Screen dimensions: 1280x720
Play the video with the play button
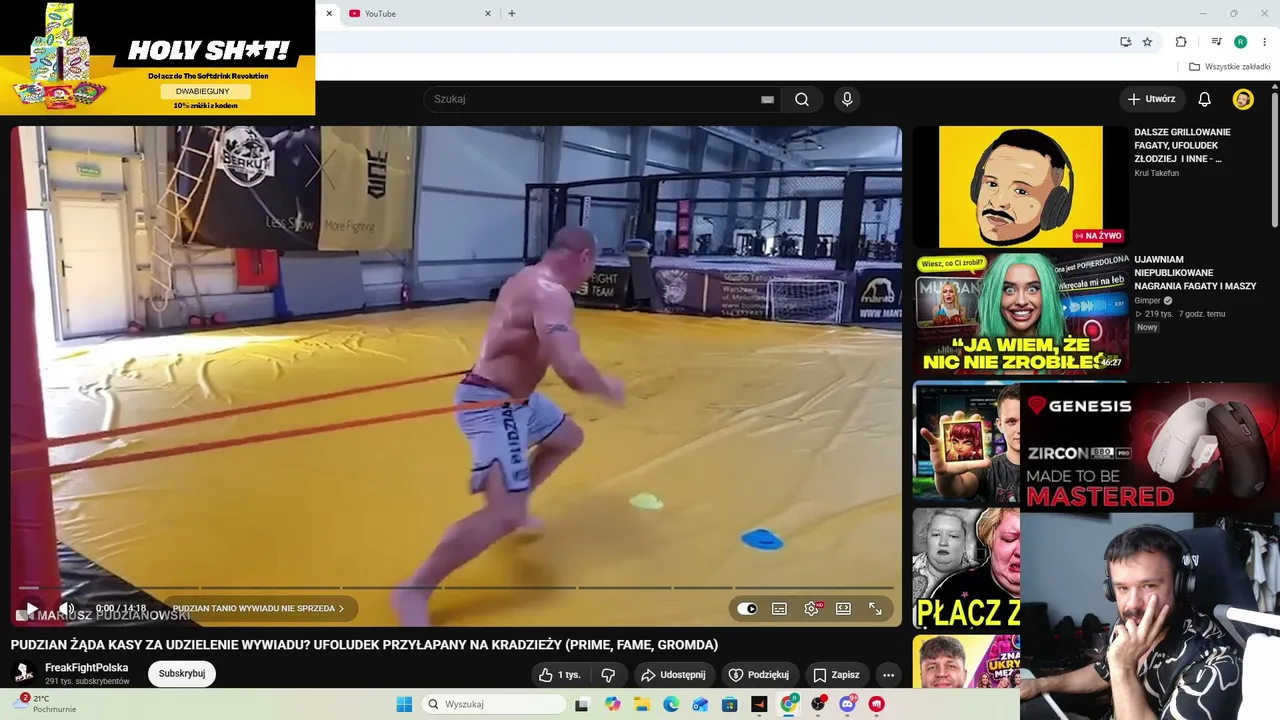32,608
